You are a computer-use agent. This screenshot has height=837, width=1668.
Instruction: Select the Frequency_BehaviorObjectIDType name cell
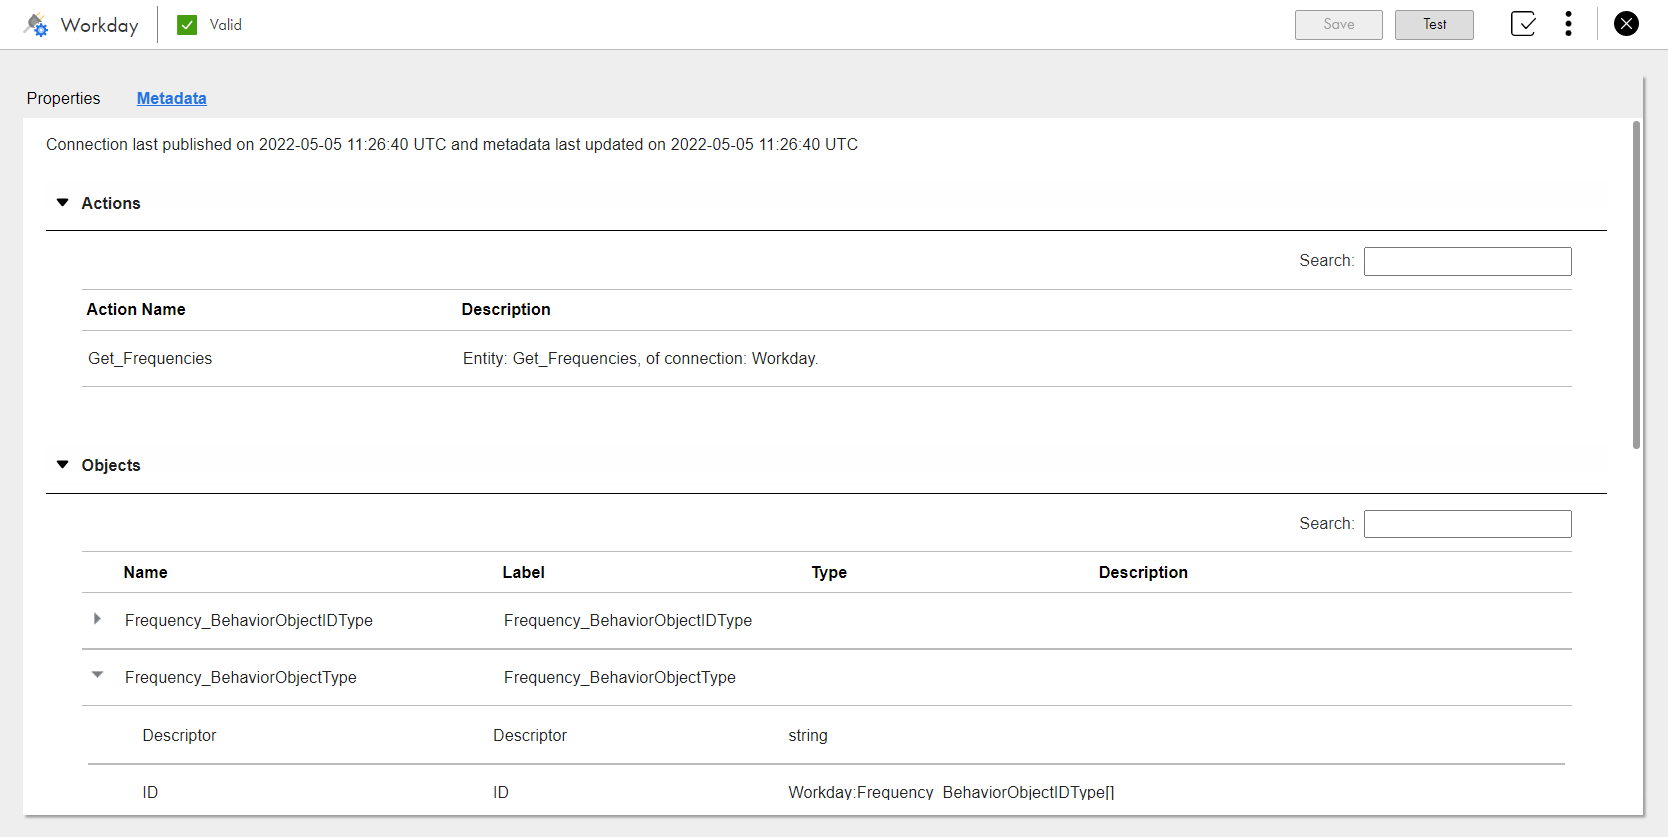249,621
